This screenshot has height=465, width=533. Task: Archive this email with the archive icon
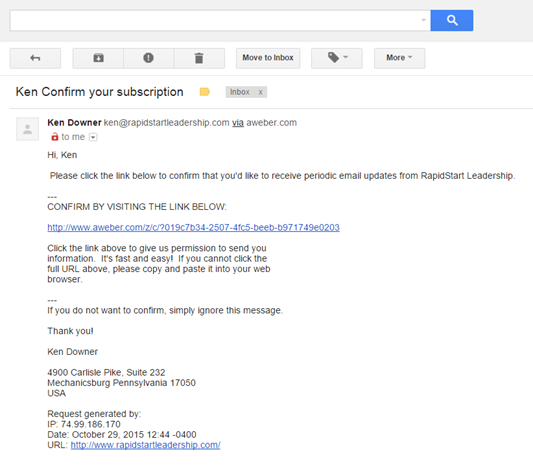click(x=98, y=58)
